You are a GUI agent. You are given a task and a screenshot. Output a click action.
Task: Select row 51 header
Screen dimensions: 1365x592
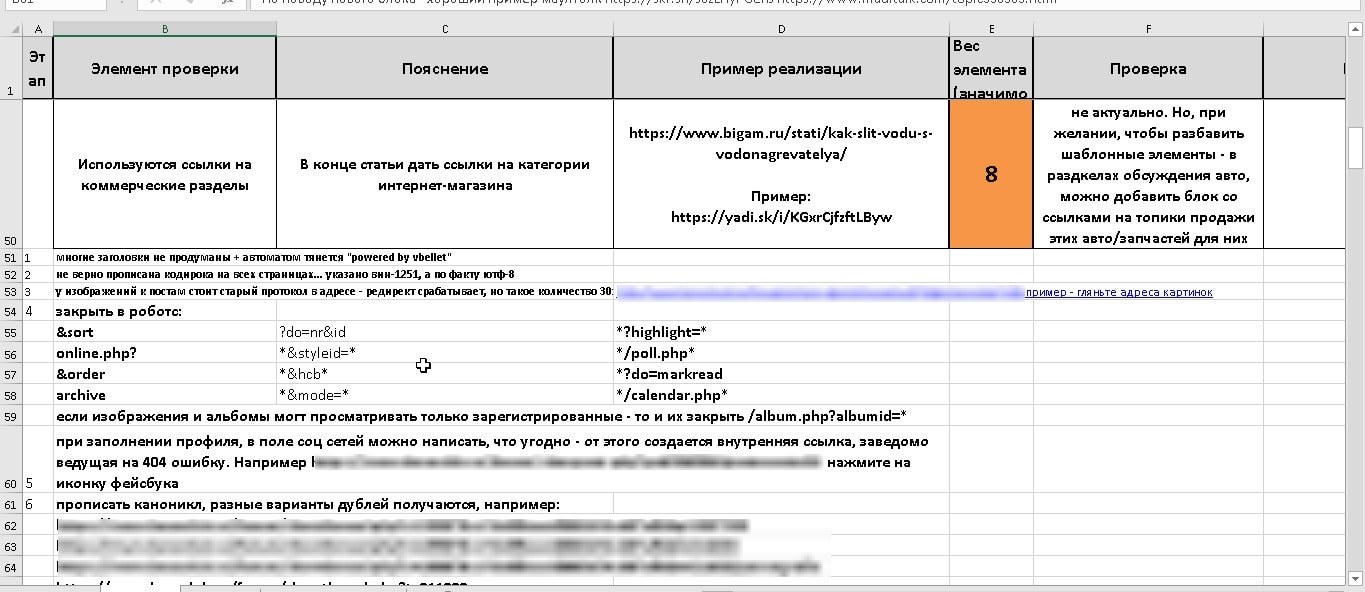click(x=11, y=257)
